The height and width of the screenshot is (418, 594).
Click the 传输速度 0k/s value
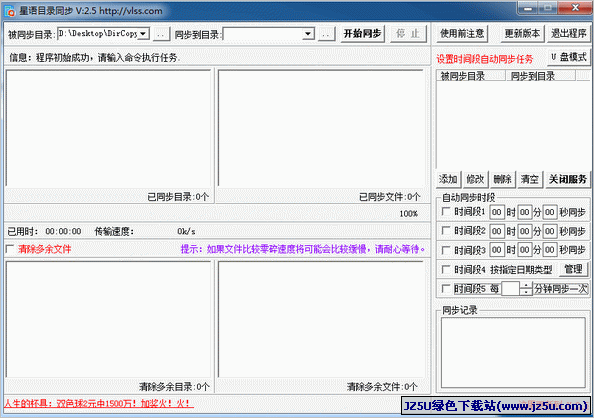186,231
